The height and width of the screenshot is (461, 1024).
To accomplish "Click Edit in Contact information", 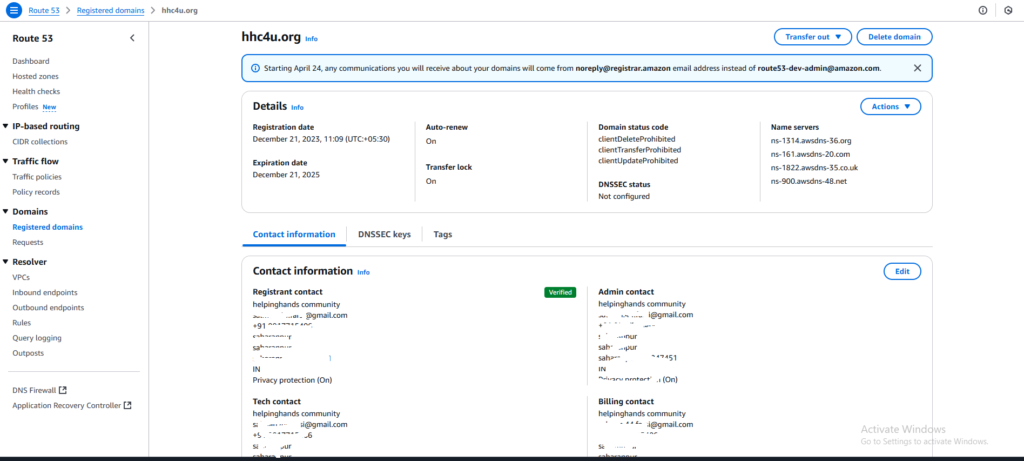I will click(902, 271).
